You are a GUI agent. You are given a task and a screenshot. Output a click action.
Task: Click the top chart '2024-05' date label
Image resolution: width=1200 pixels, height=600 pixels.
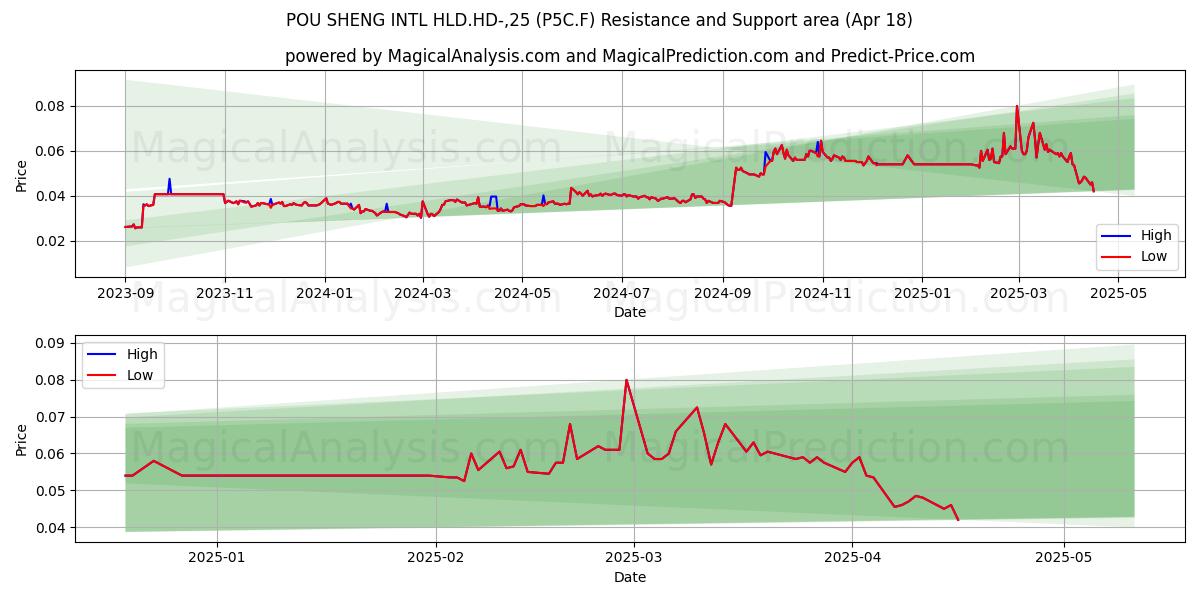pyautogui.click(x=522, y=294)
